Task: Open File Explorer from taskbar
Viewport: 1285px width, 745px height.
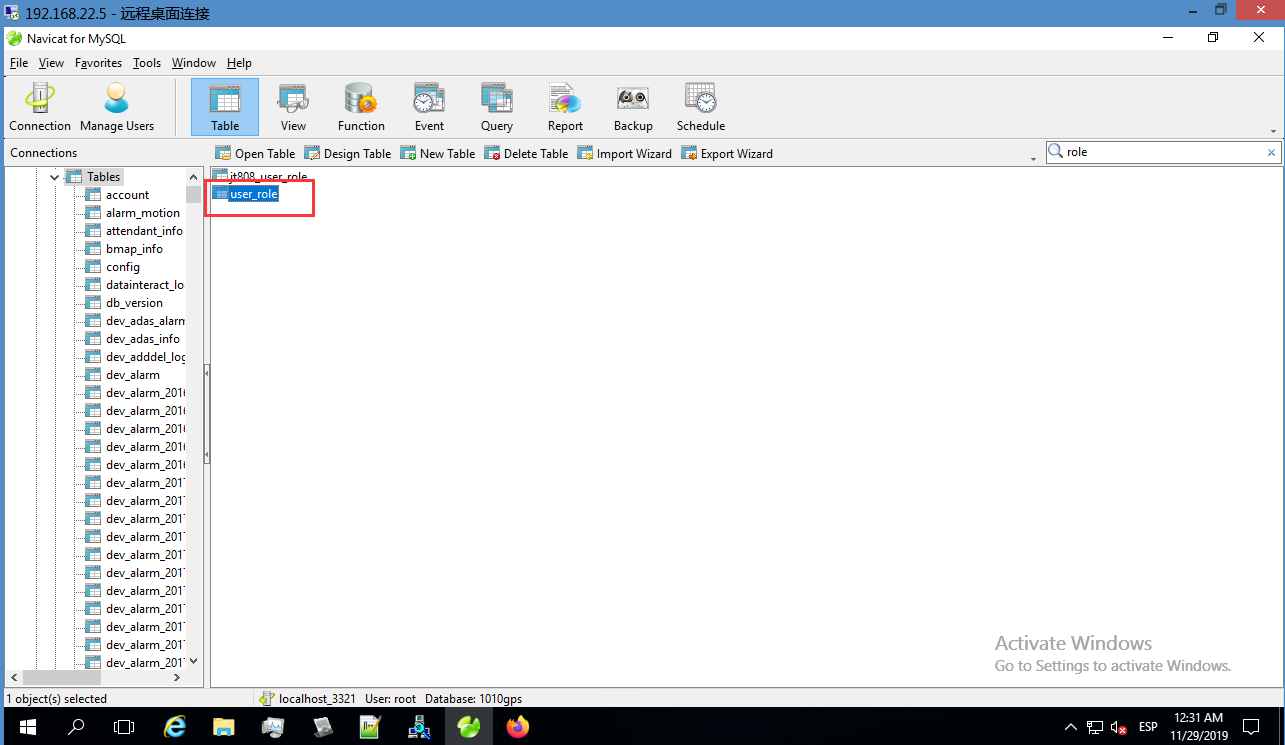Action: pyautogui.click(x=224, y=727)
